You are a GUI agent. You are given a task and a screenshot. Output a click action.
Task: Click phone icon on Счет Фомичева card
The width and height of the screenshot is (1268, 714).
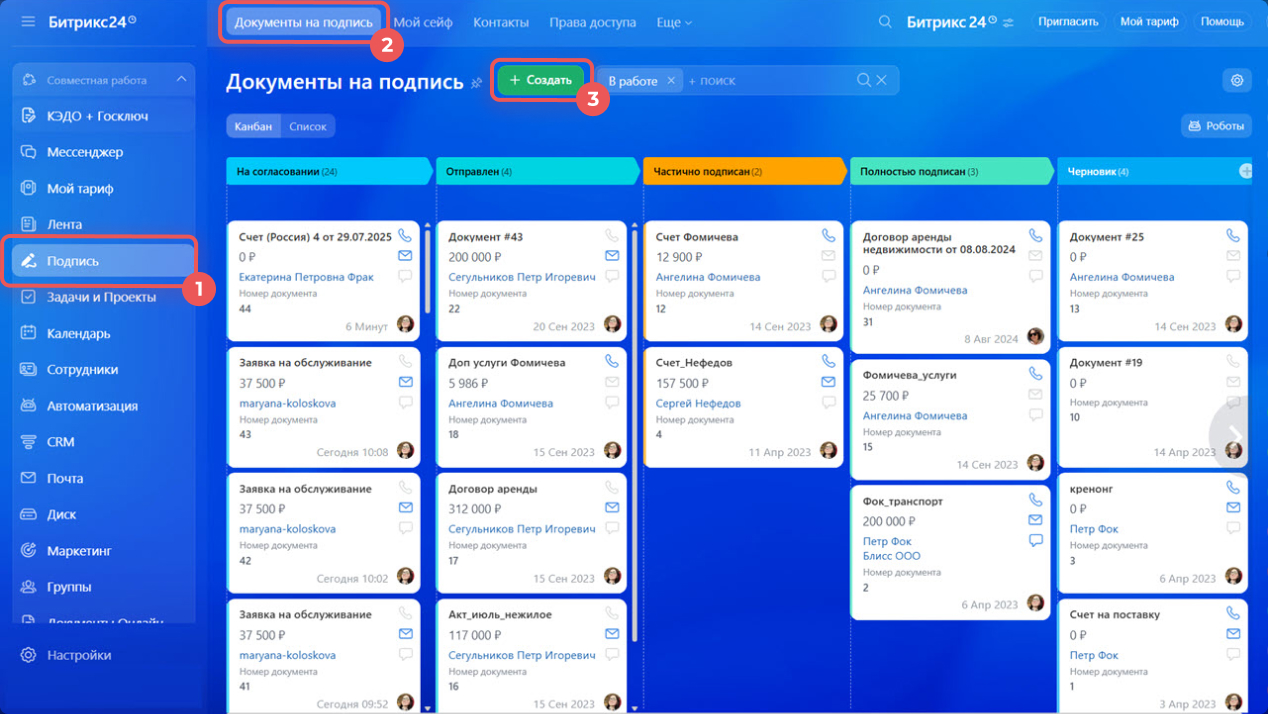click(x=828, y=236)
